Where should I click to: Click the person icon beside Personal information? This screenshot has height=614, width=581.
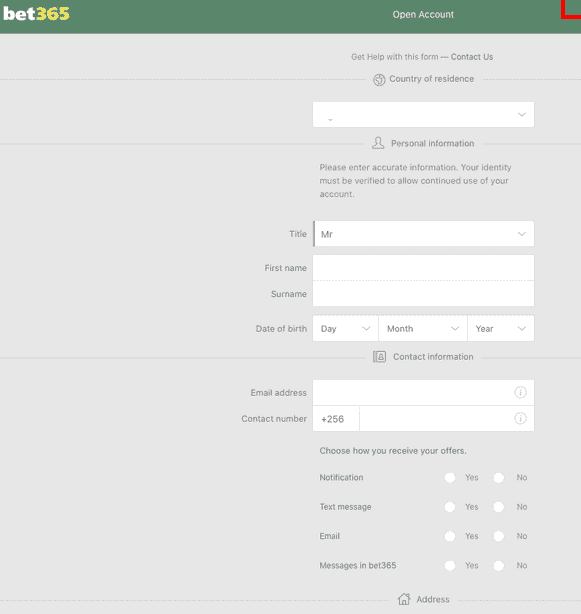coord(378,143)
